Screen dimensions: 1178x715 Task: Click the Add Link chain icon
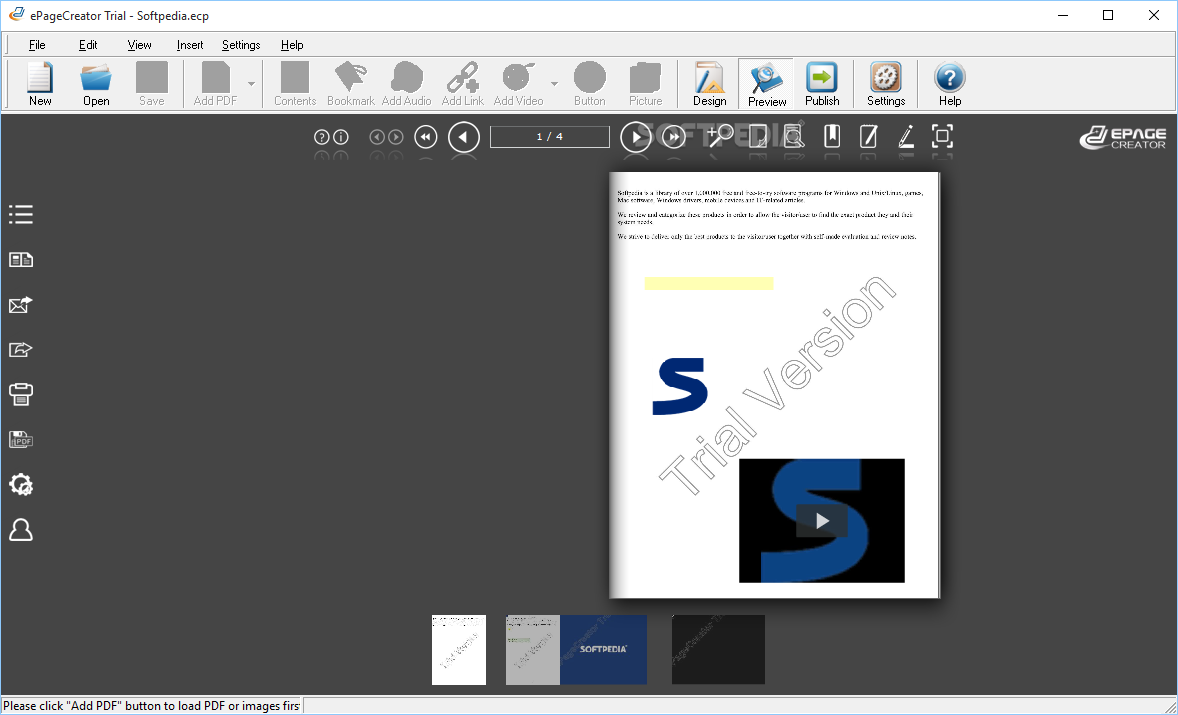463,84
